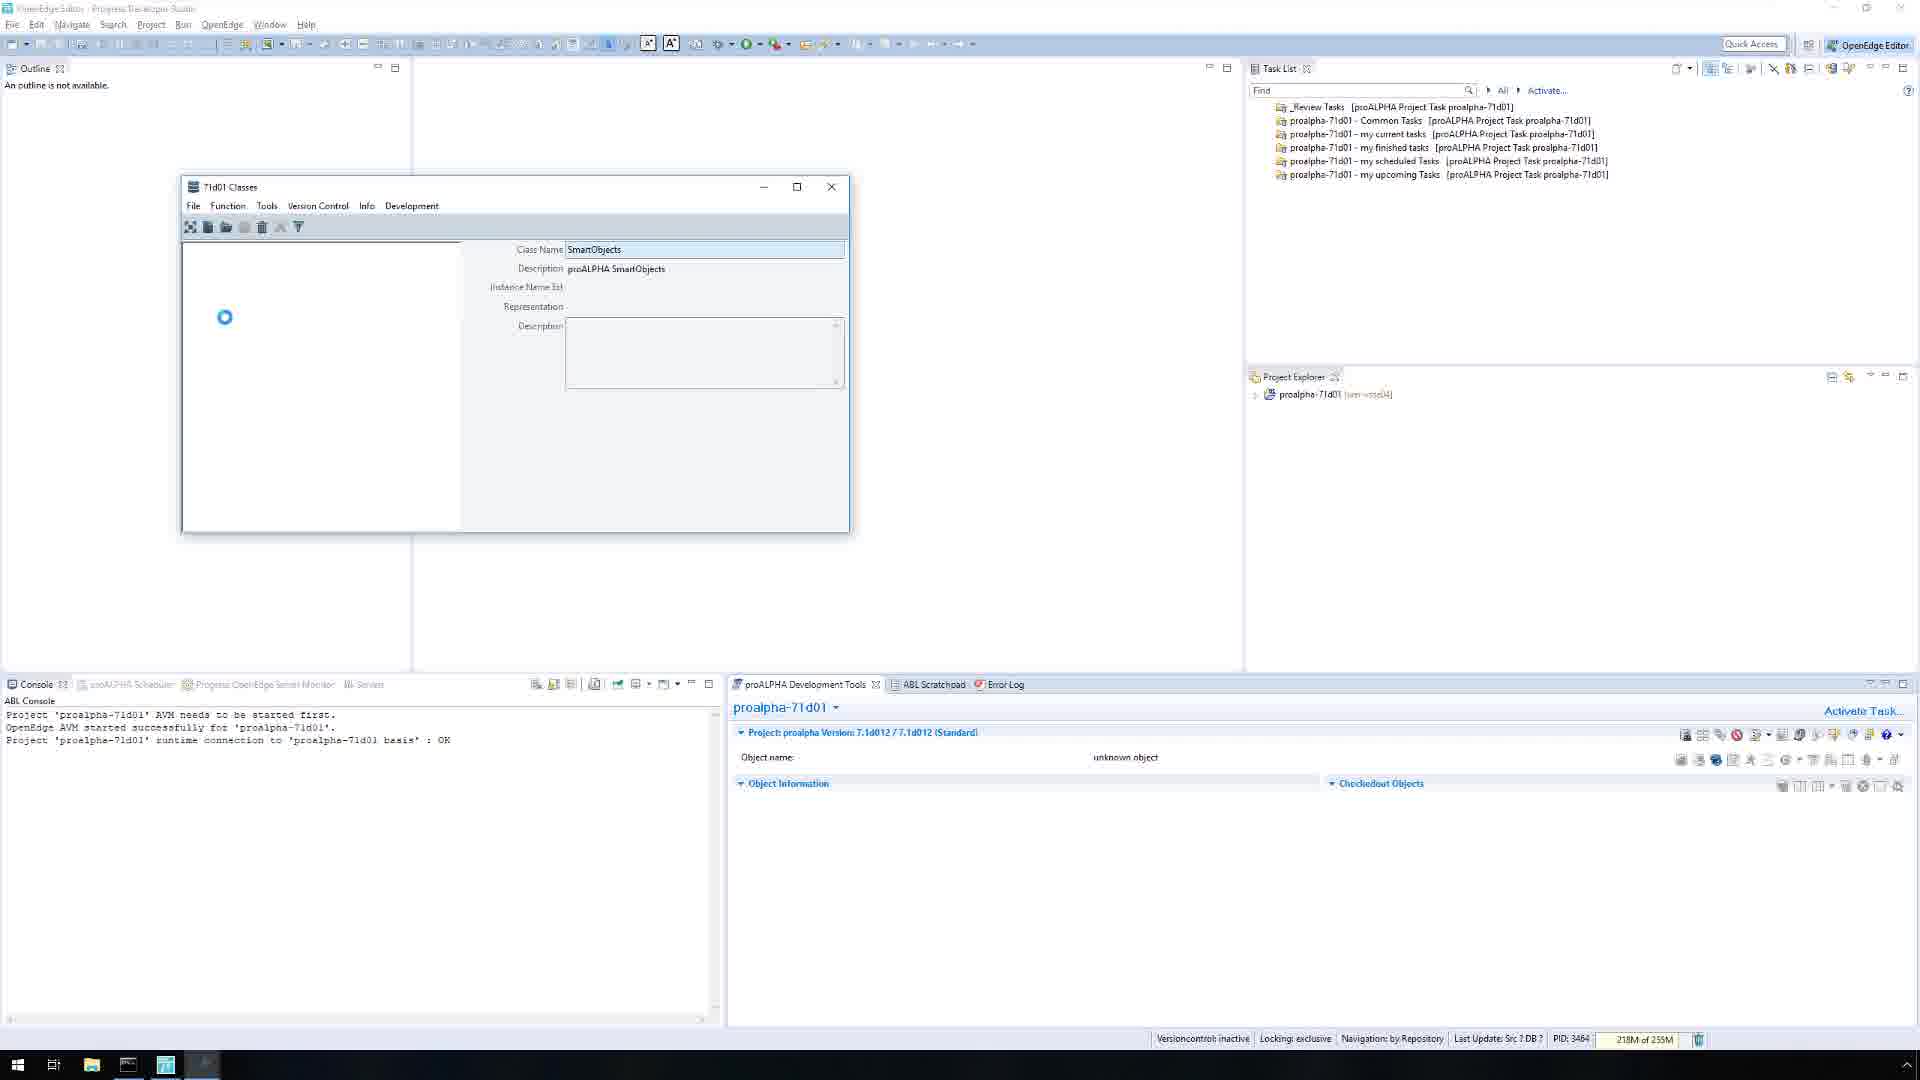Click the Class Name field containing SmartObjects
The height and width of the screenshot is (1080, 1920).
[x=705, y=250]
